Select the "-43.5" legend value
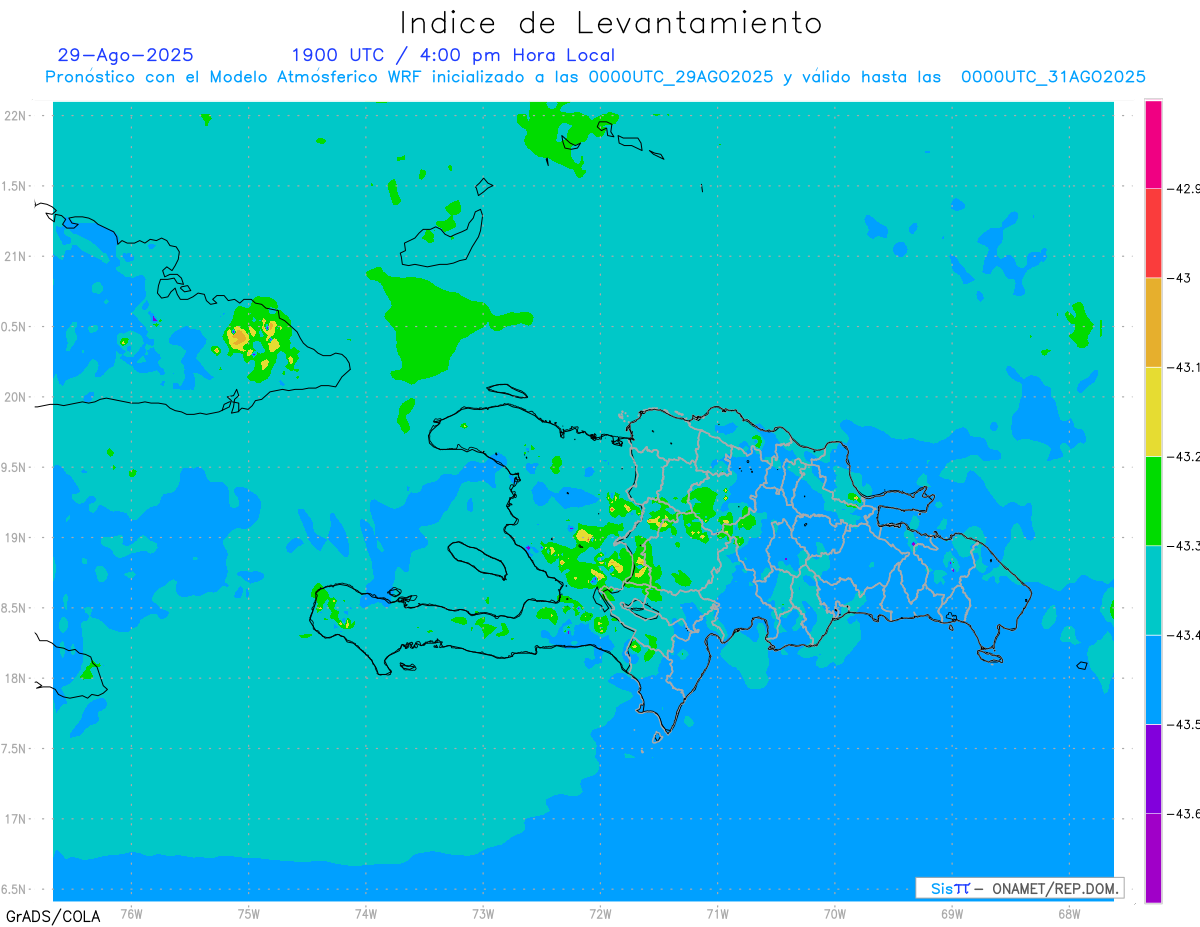Viewport: 1200px width, 927px height. pyautogui.click(x=1184, y=724)
